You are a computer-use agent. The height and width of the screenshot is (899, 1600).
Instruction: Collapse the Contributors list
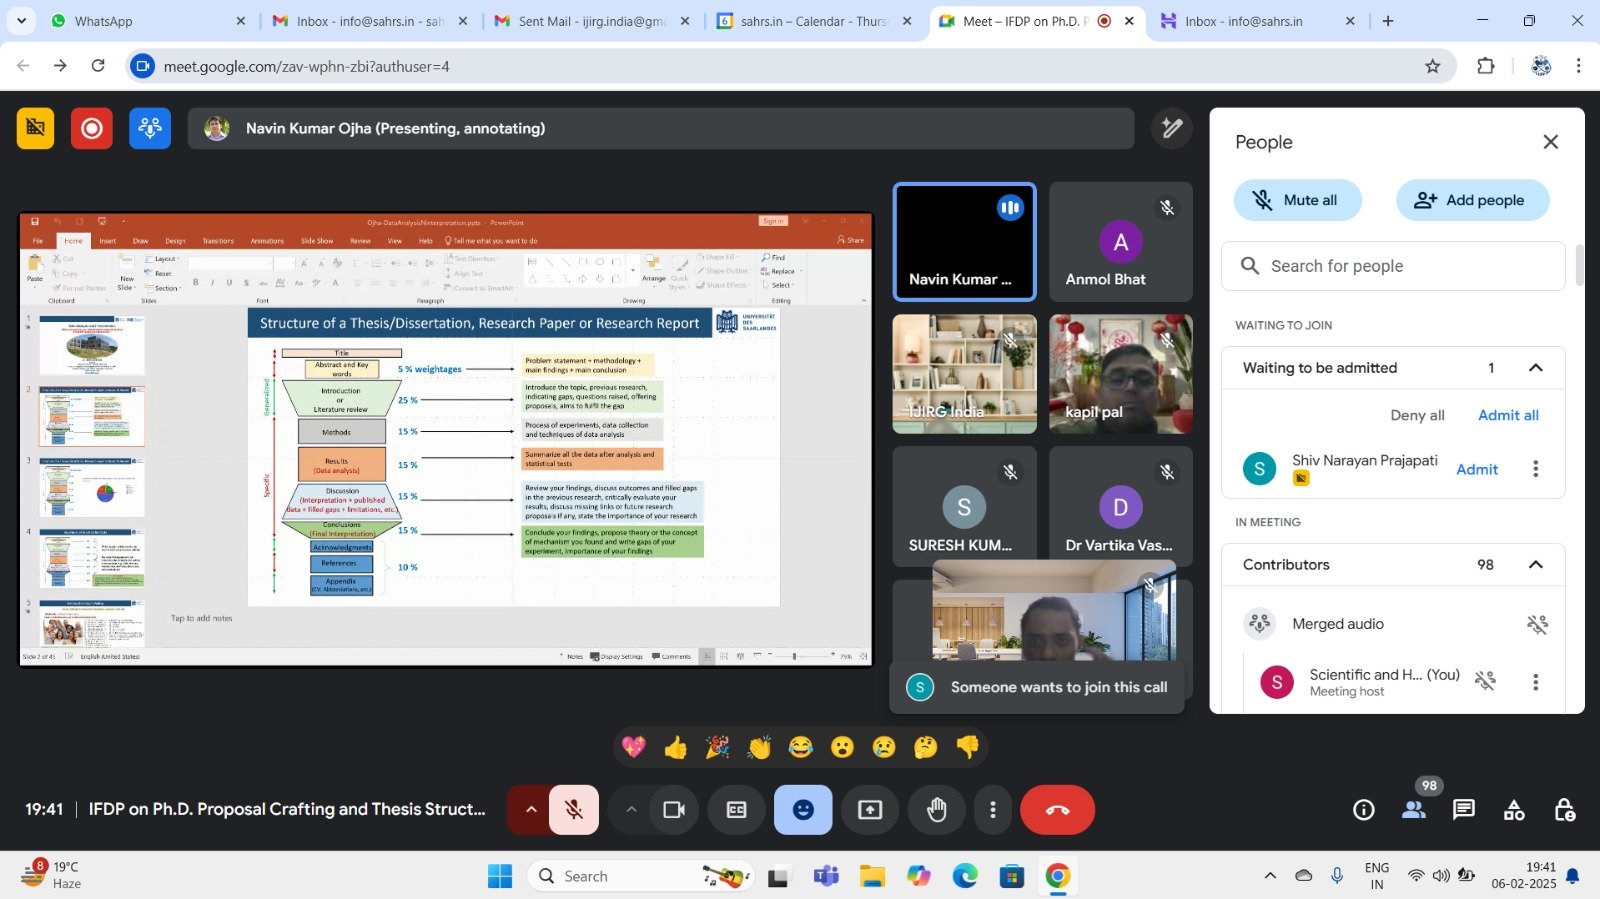coord(1535,565)
